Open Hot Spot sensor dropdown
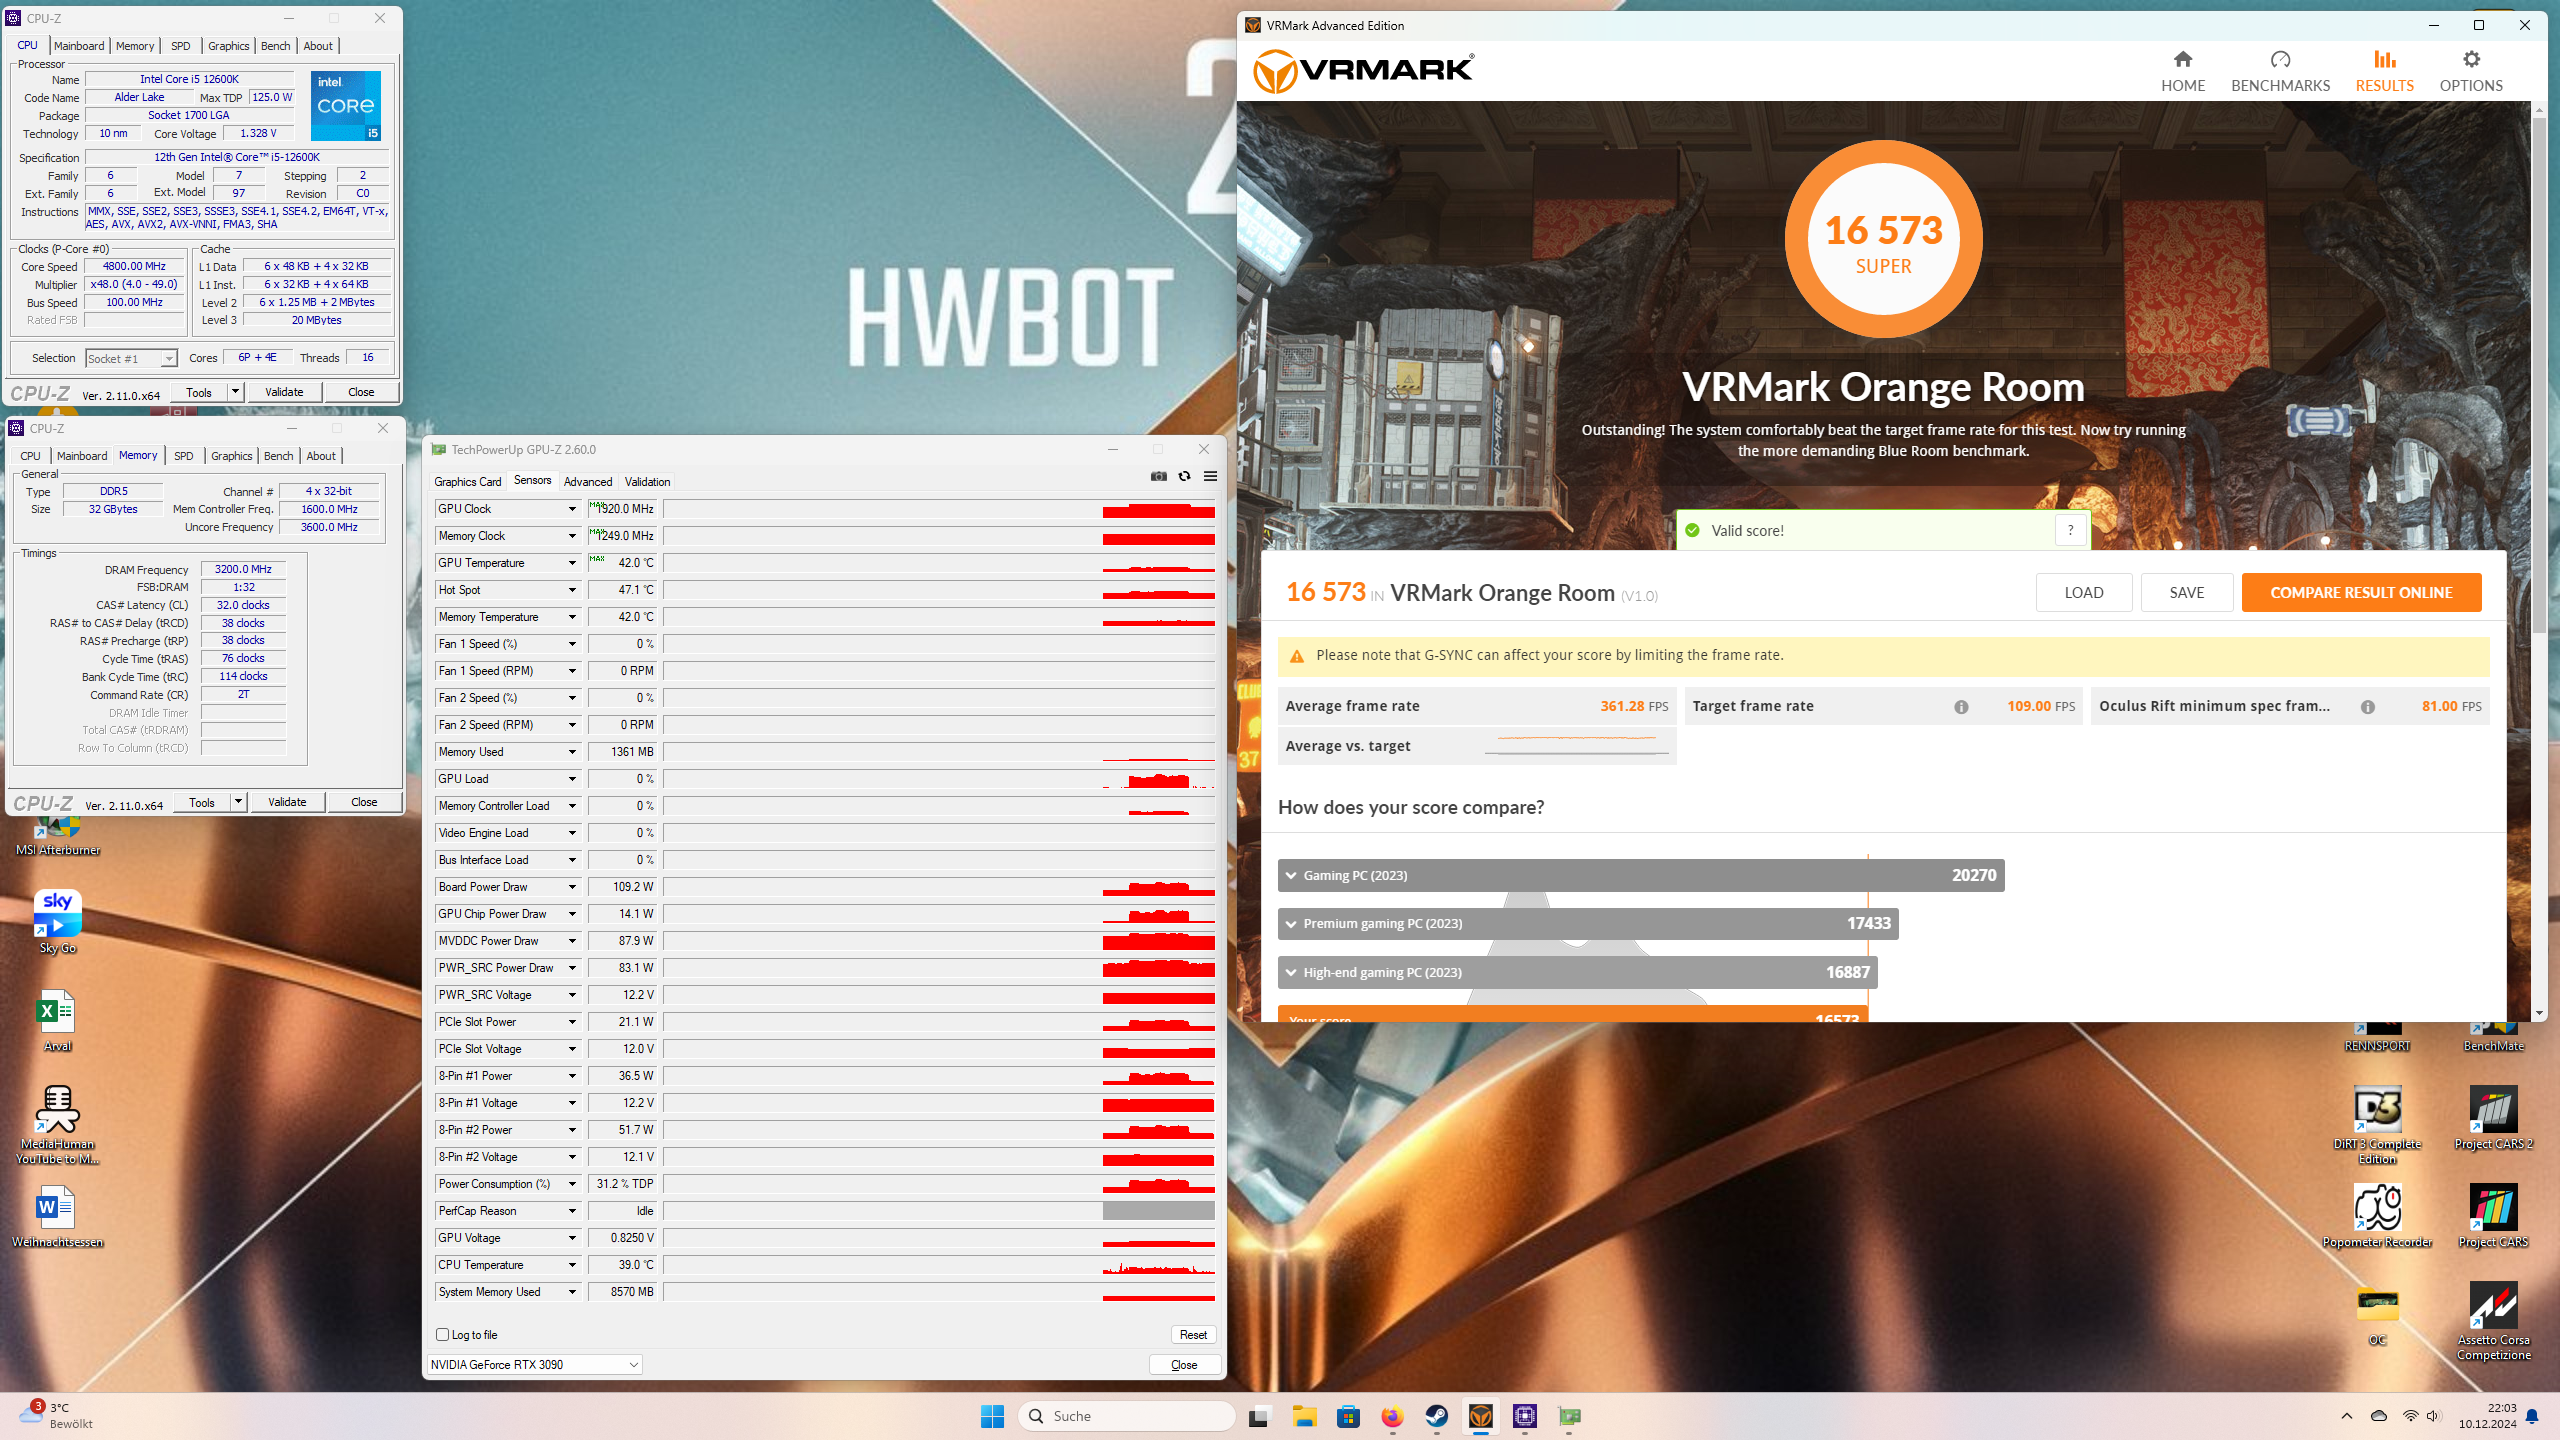 pyautogui.click(x=572, y=590)
